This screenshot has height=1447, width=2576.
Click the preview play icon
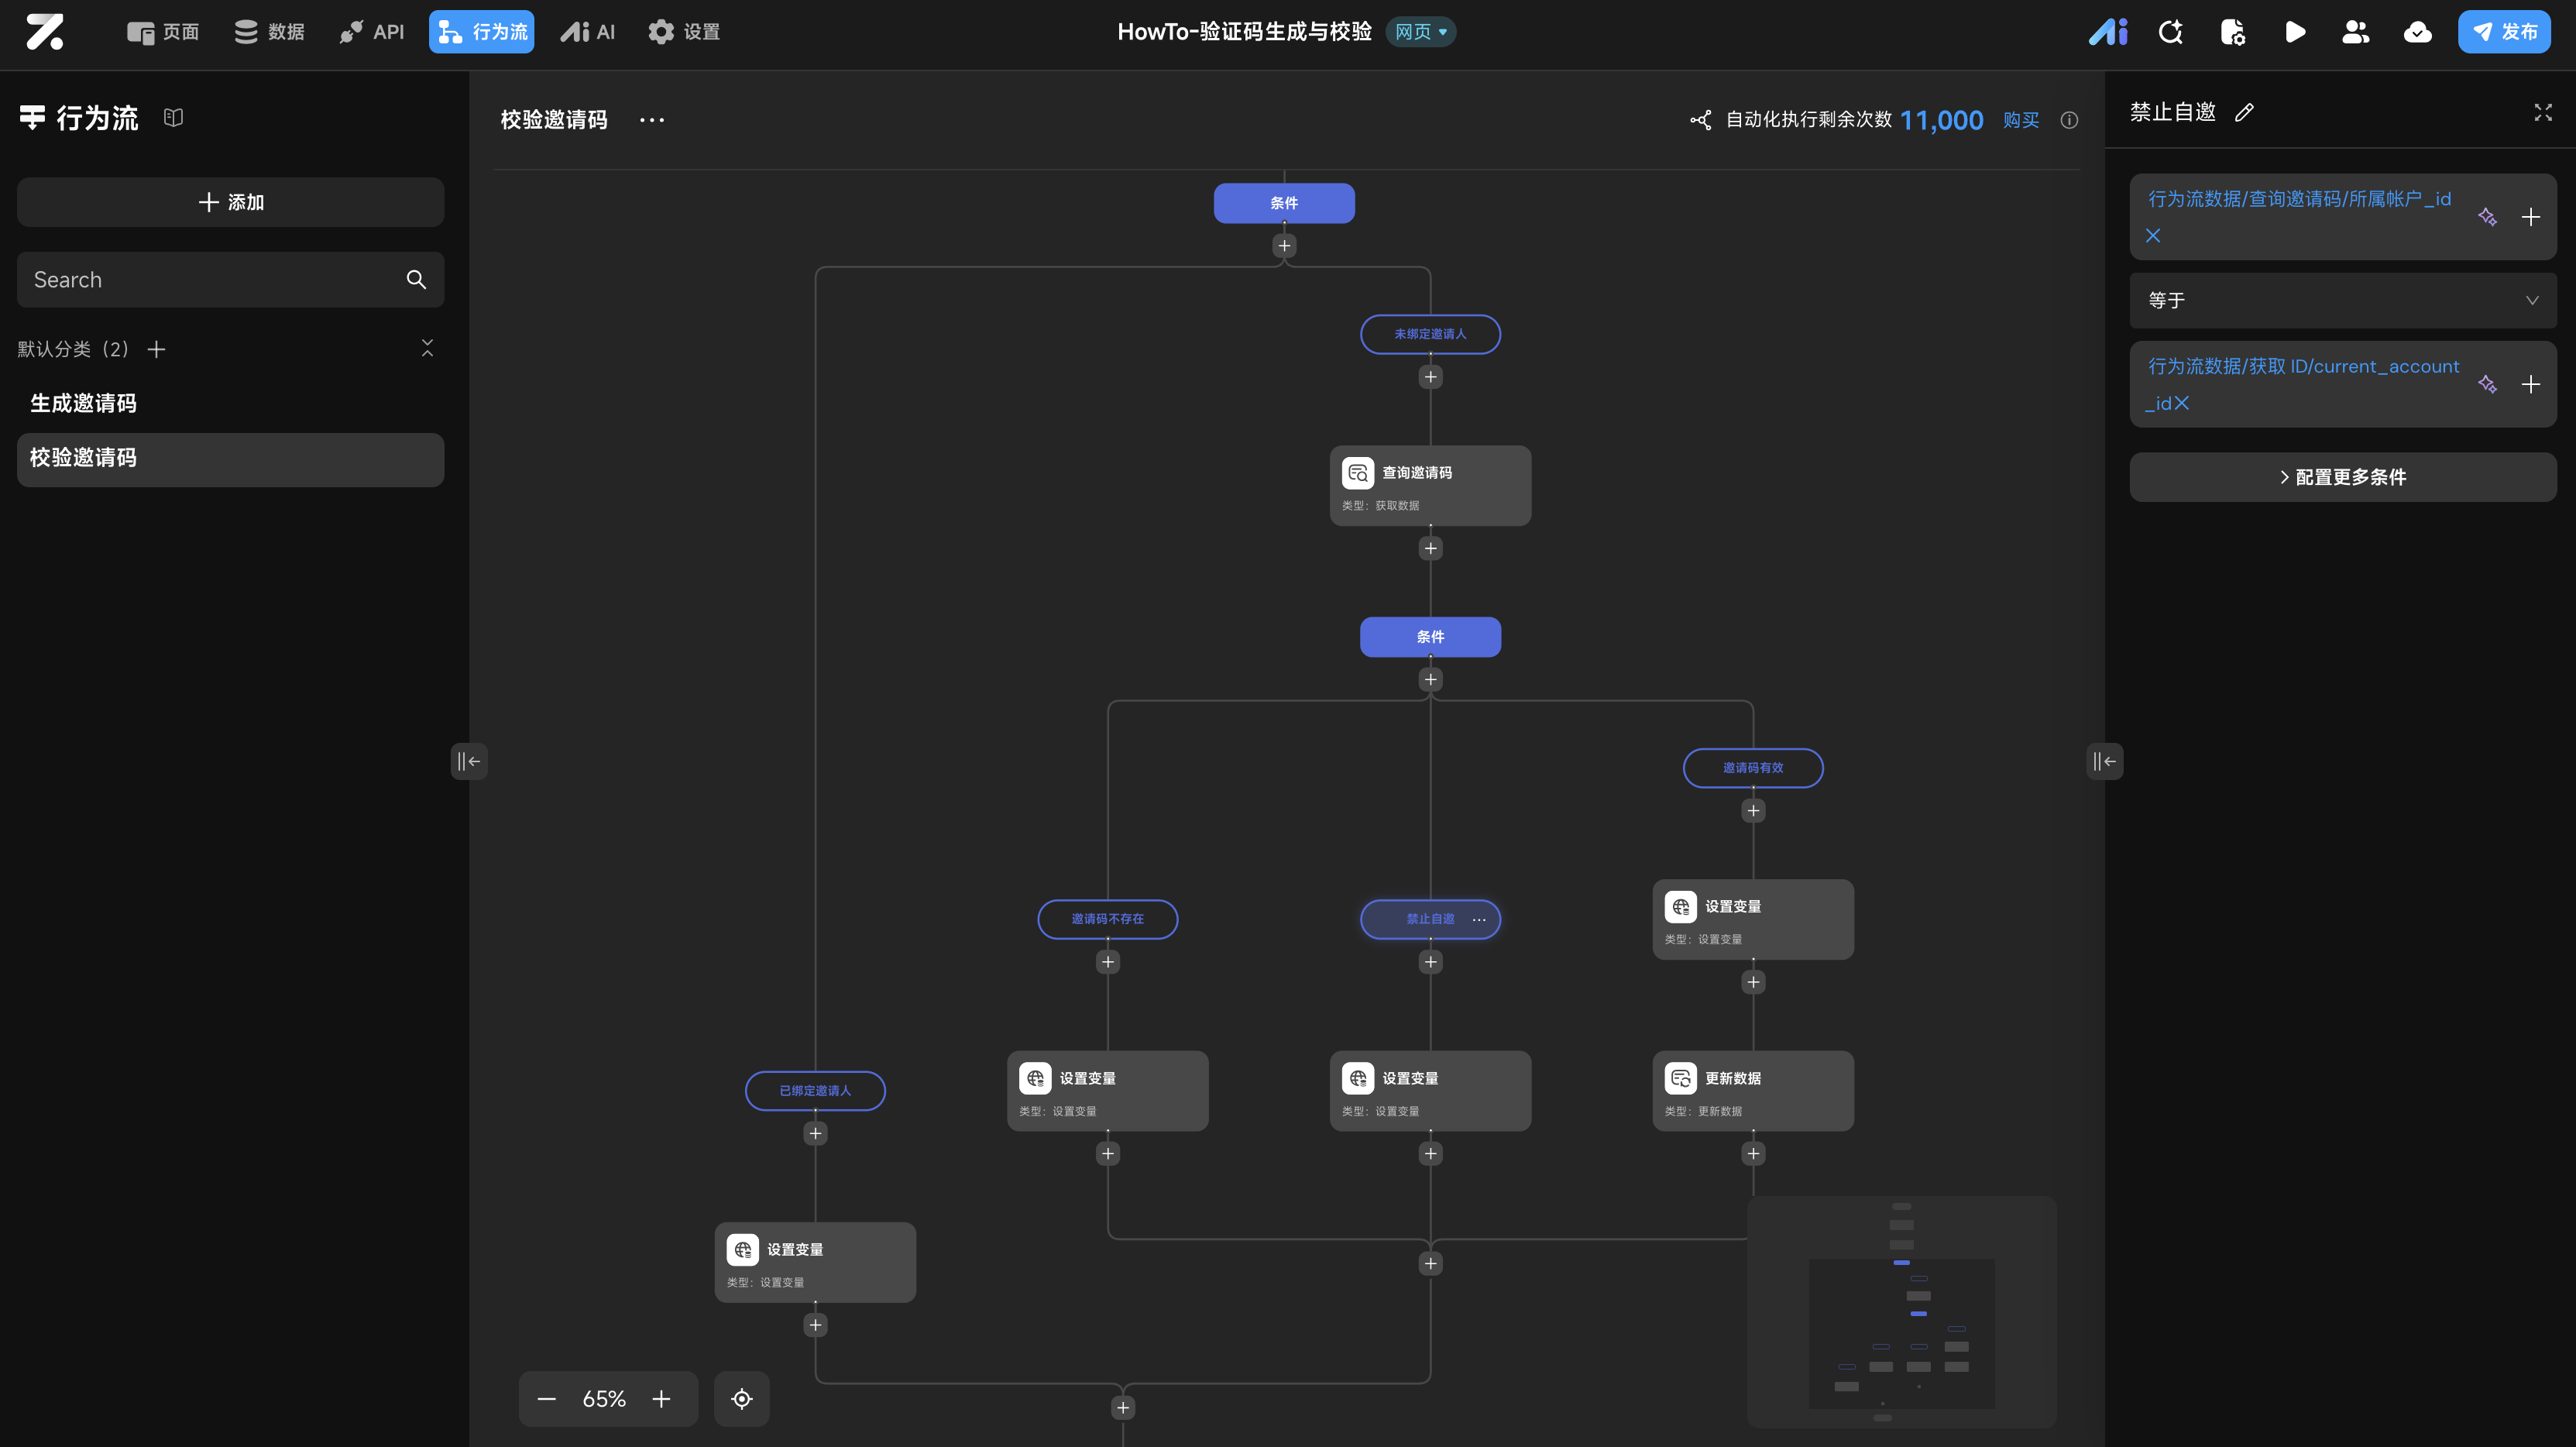click(x=2295, y=32)
